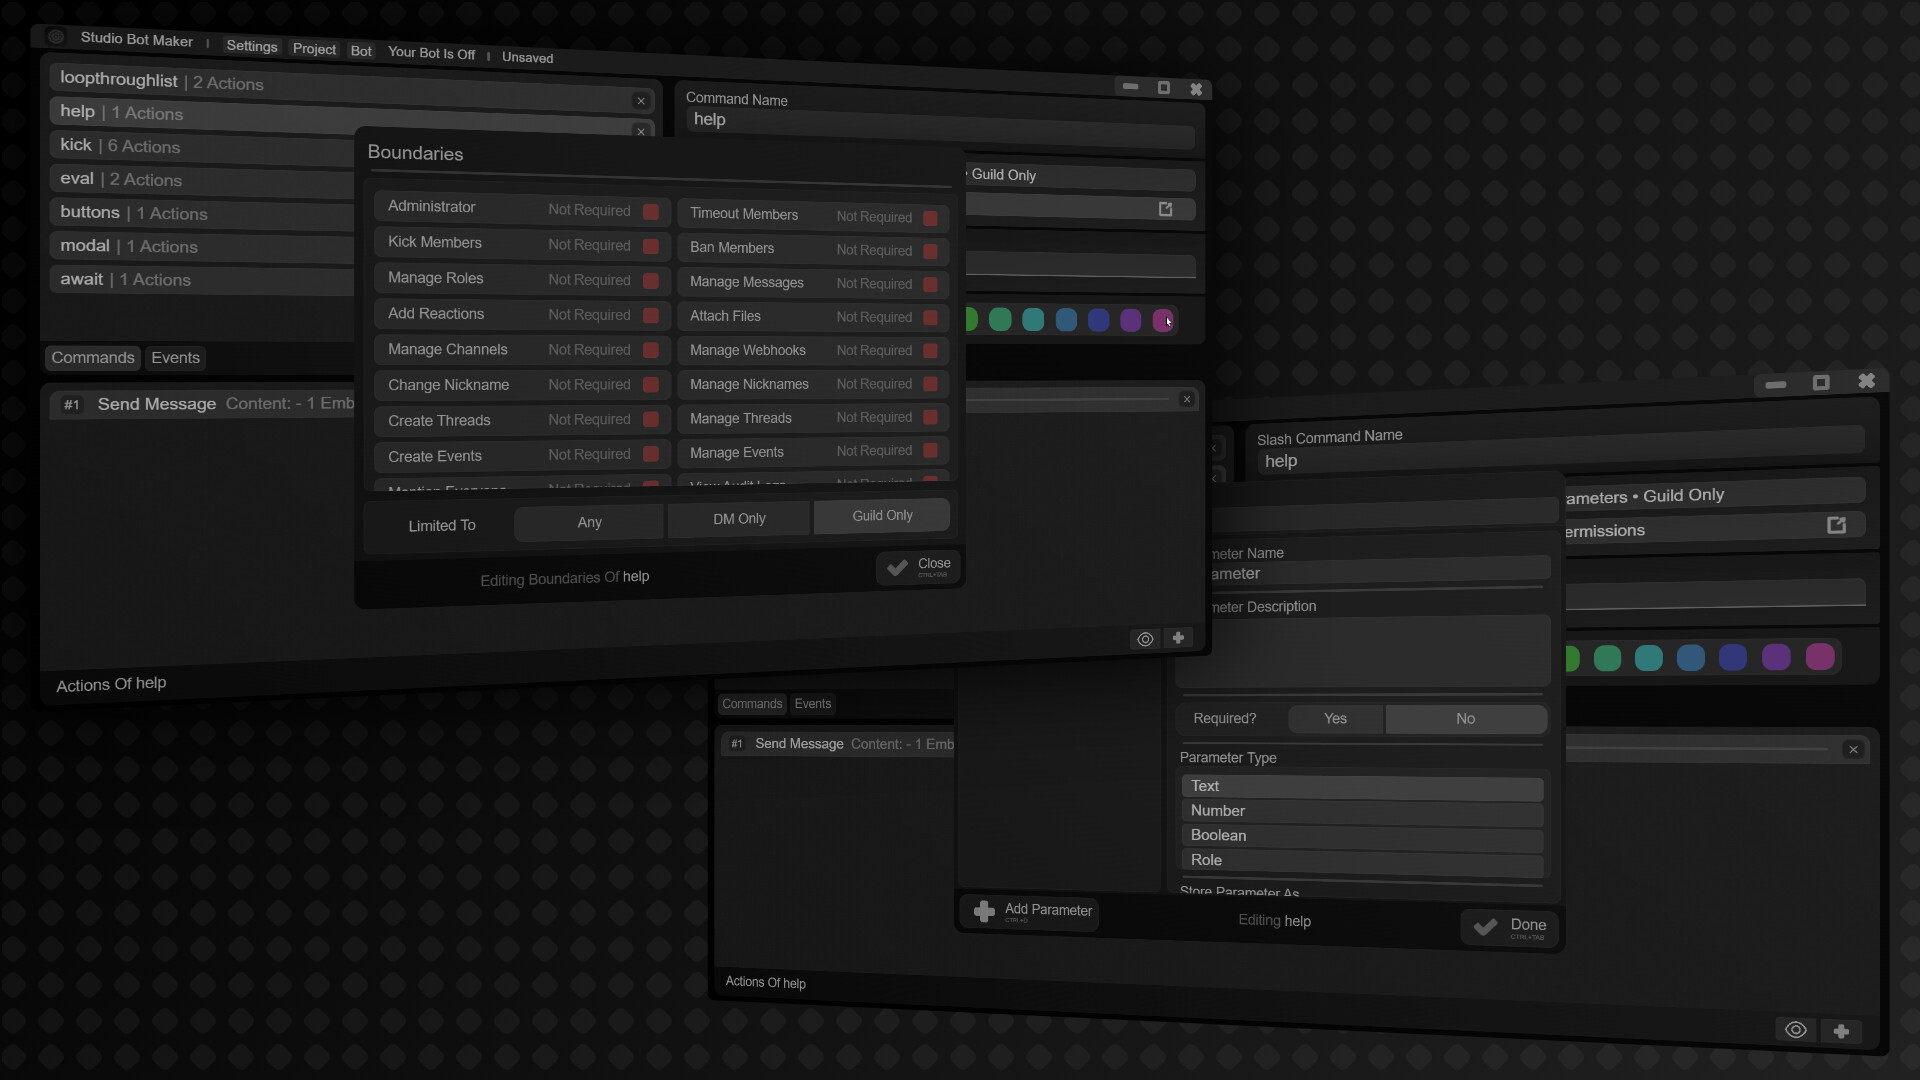The height and width of the screenshot is (1080, 1920).
Task: Choose Boolean parameter type
Action: click(x=1362, y=836)
